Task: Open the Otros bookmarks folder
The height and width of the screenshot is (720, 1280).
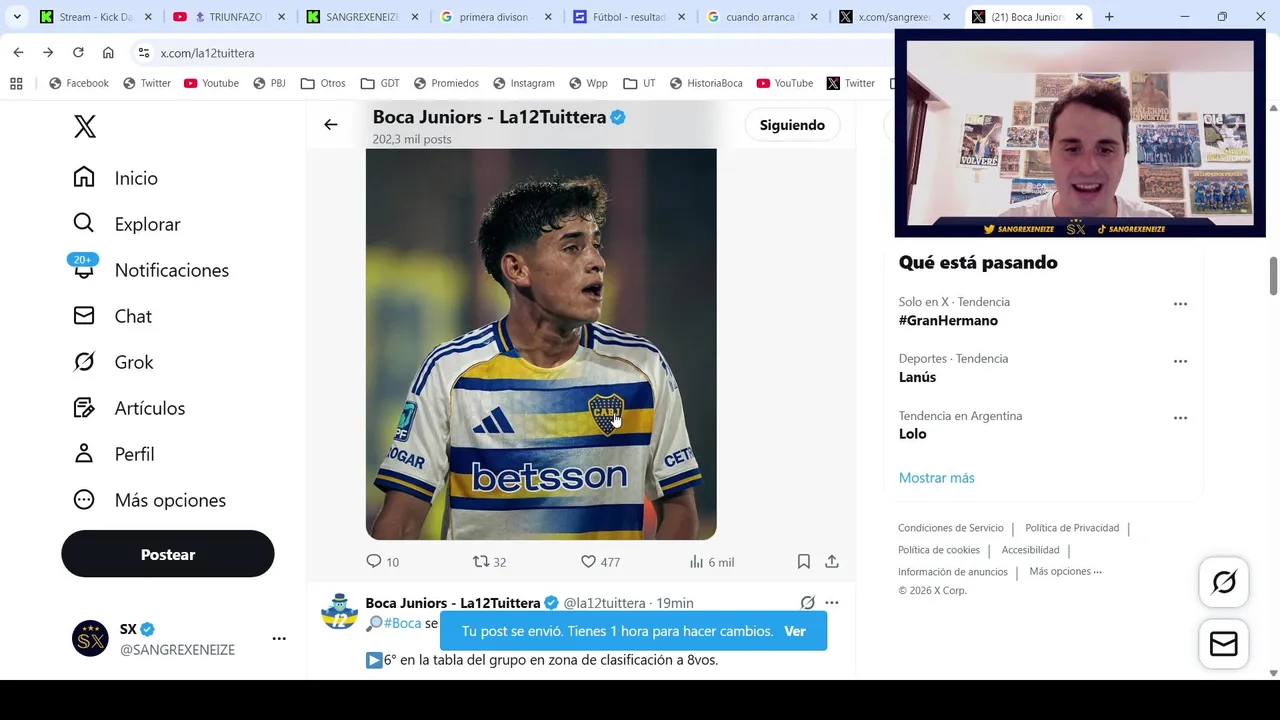Action: [323, 83]
